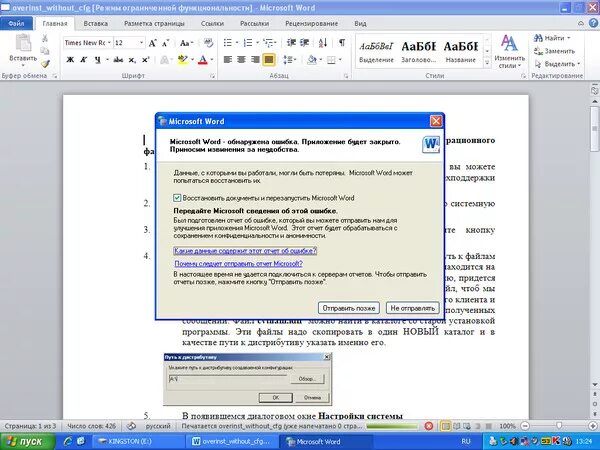Click the shading paint bucket icon

click(x=312, y=60)
